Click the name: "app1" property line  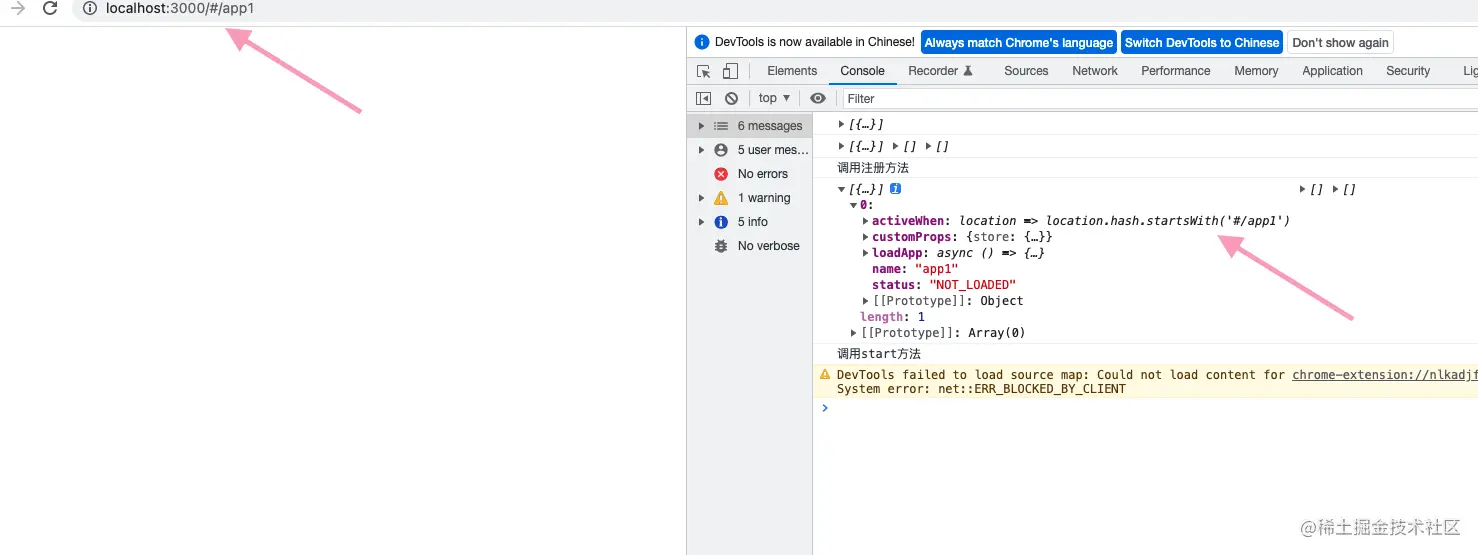pos(915,269)
